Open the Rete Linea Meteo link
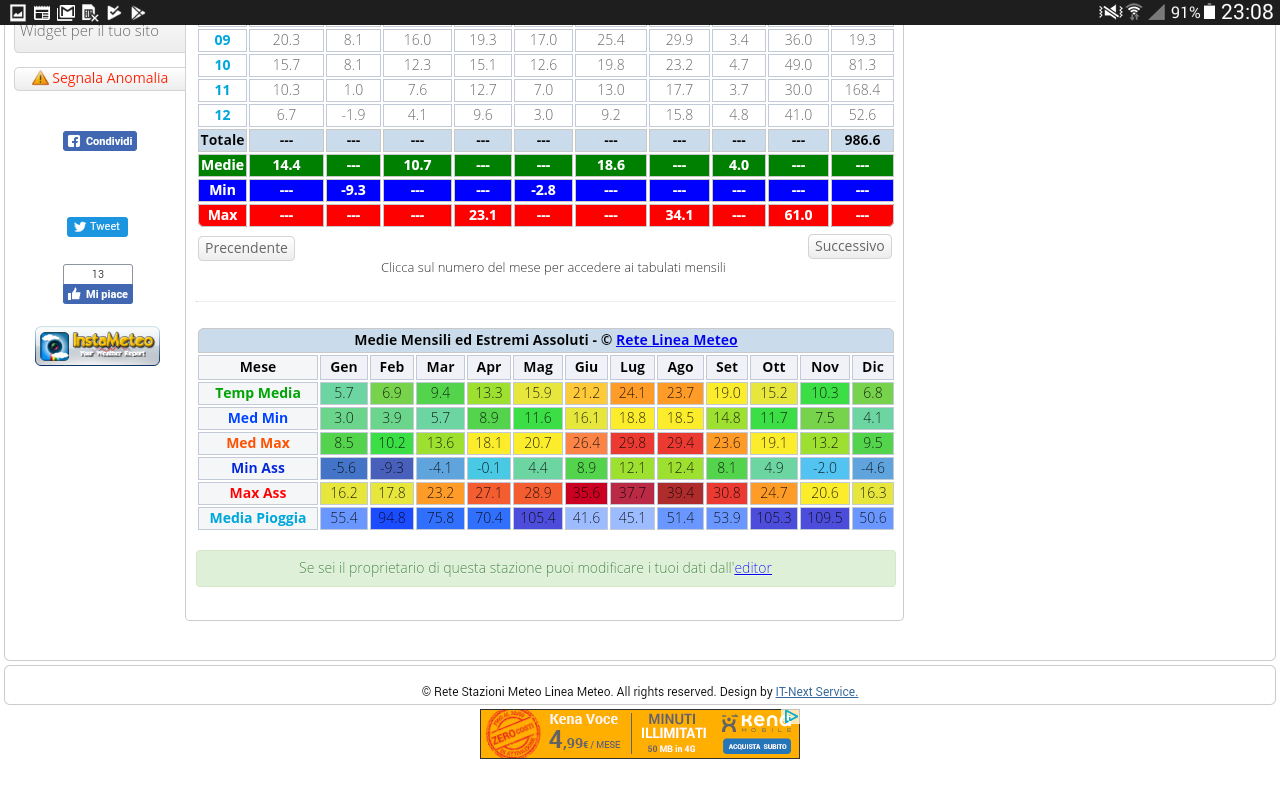Image resolution: width=1280 pixels, height=800 pixels. click(676, 340)
